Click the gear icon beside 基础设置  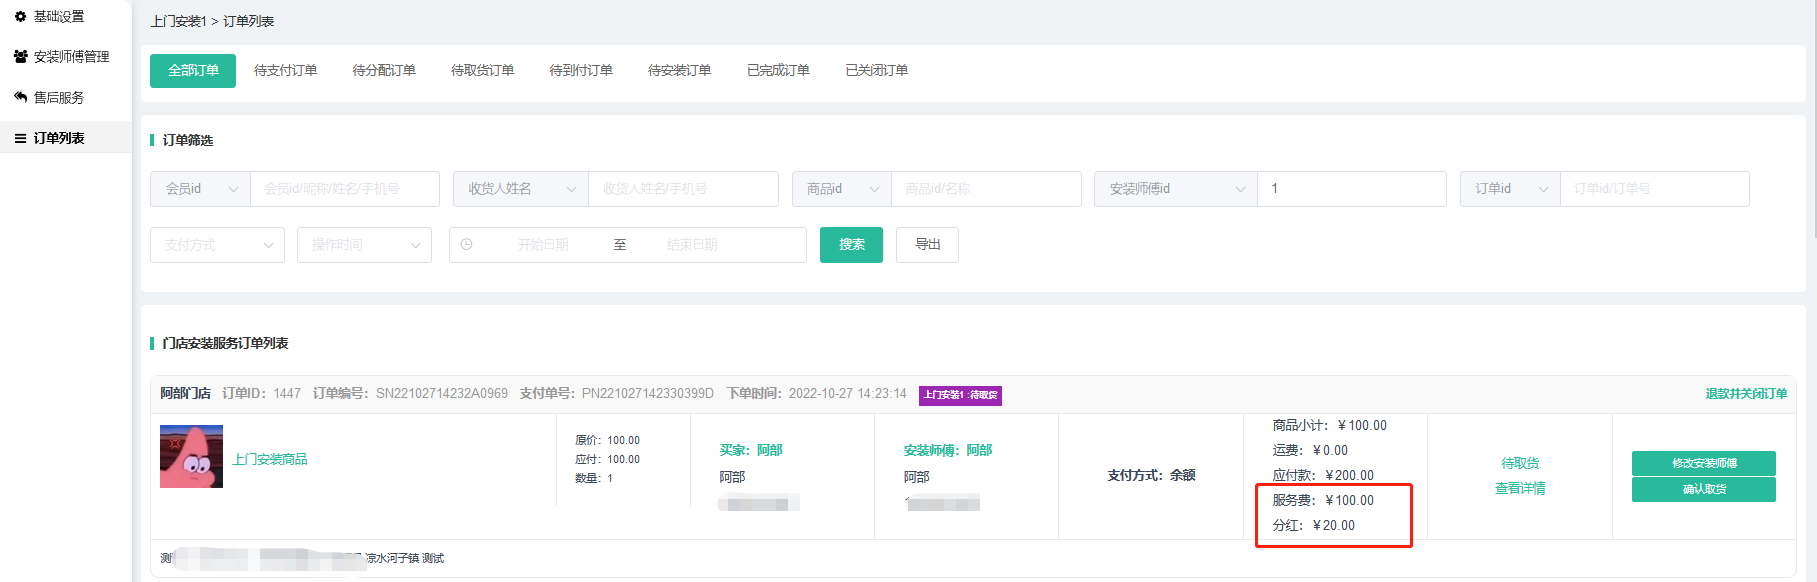point(20,17)
